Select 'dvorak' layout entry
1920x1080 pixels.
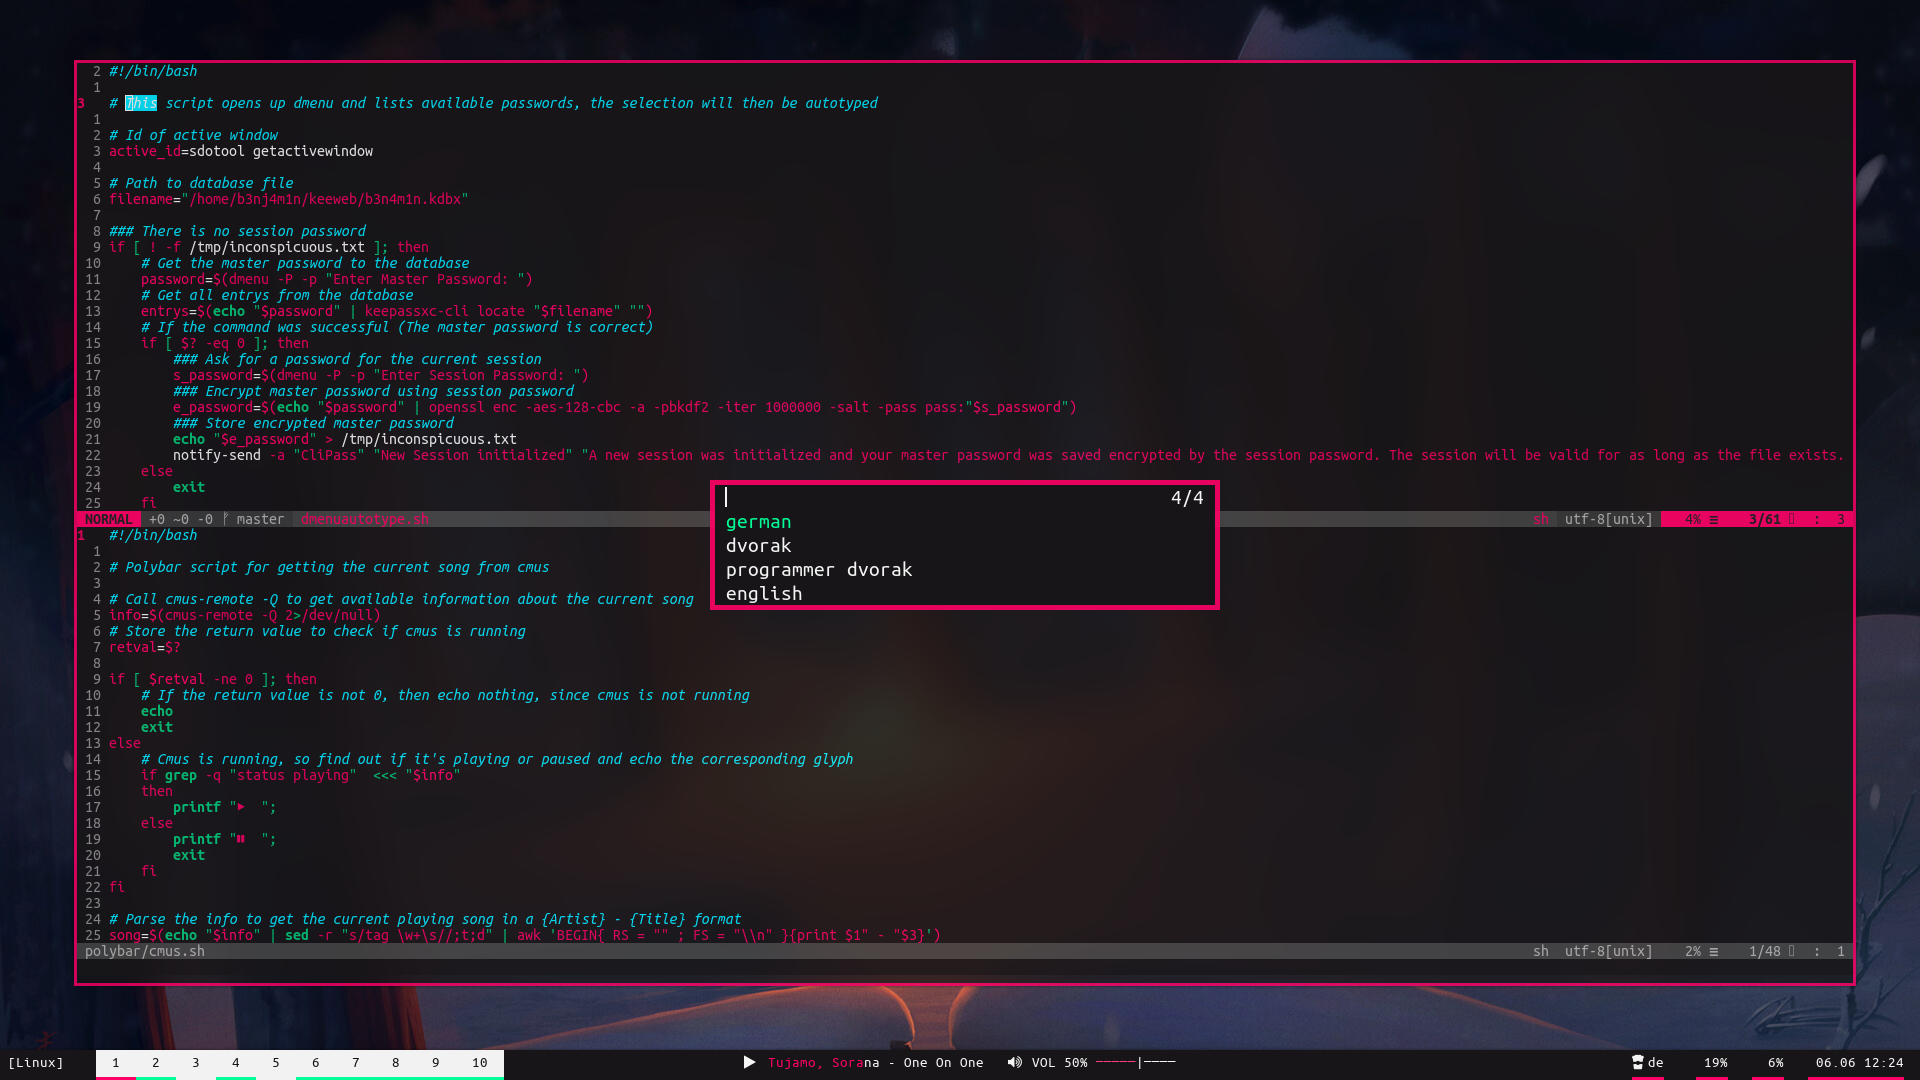(x=758, y=545)
